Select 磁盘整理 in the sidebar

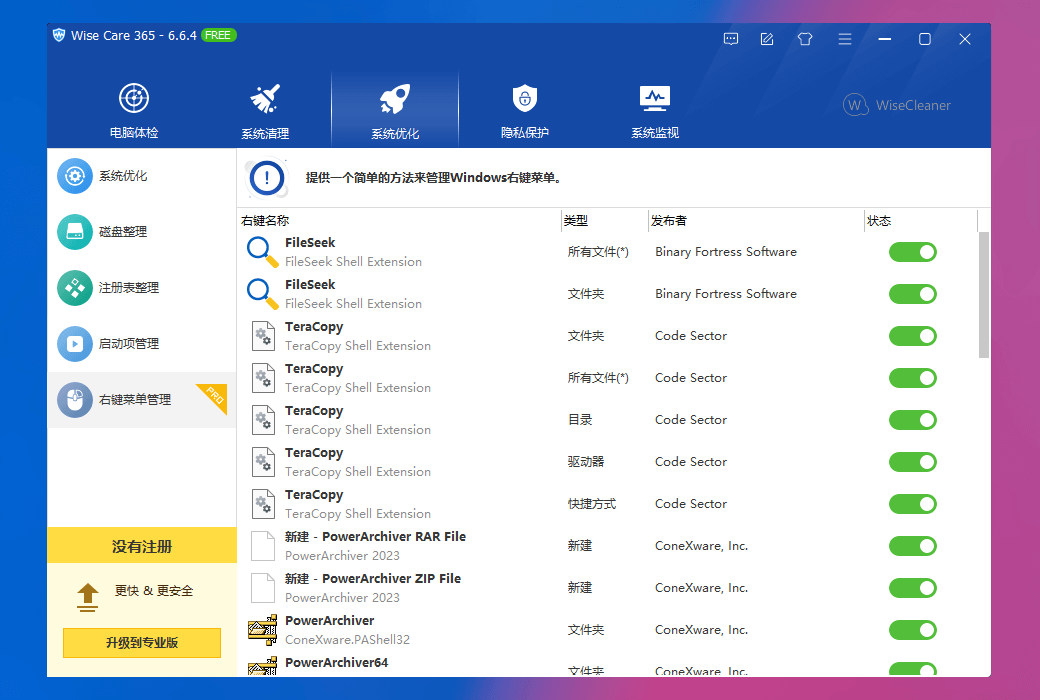(142, 232)
